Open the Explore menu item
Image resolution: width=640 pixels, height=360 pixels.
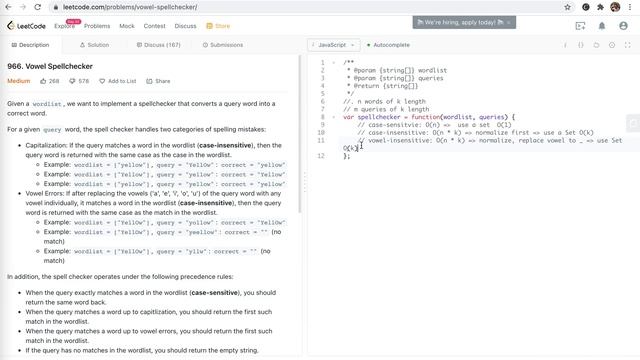64,26
